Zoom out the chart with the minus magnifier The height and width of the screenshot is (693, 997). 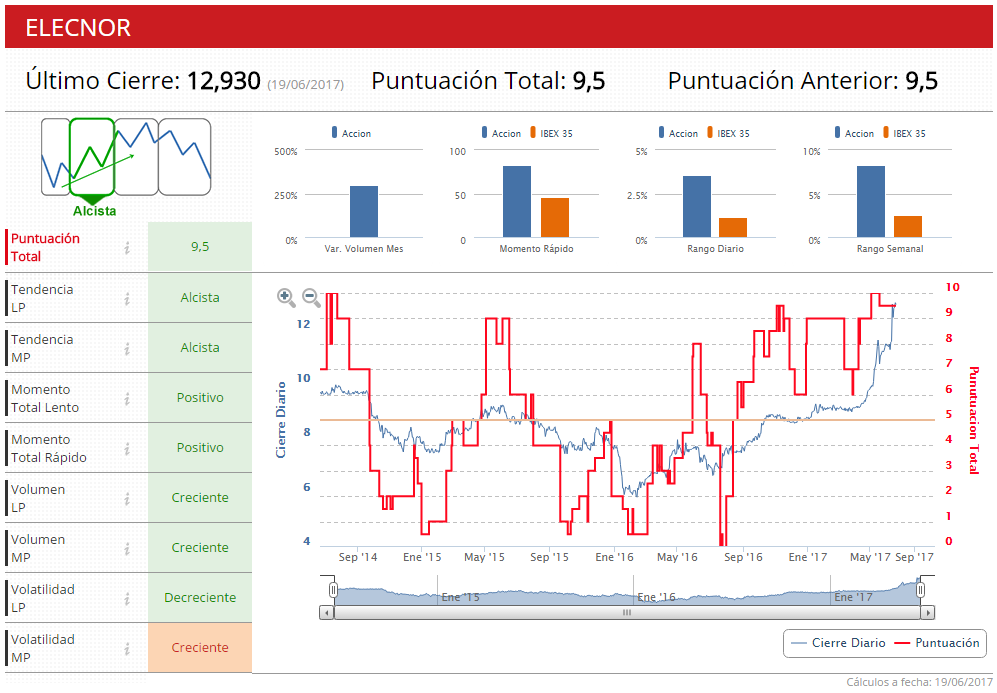311,297
